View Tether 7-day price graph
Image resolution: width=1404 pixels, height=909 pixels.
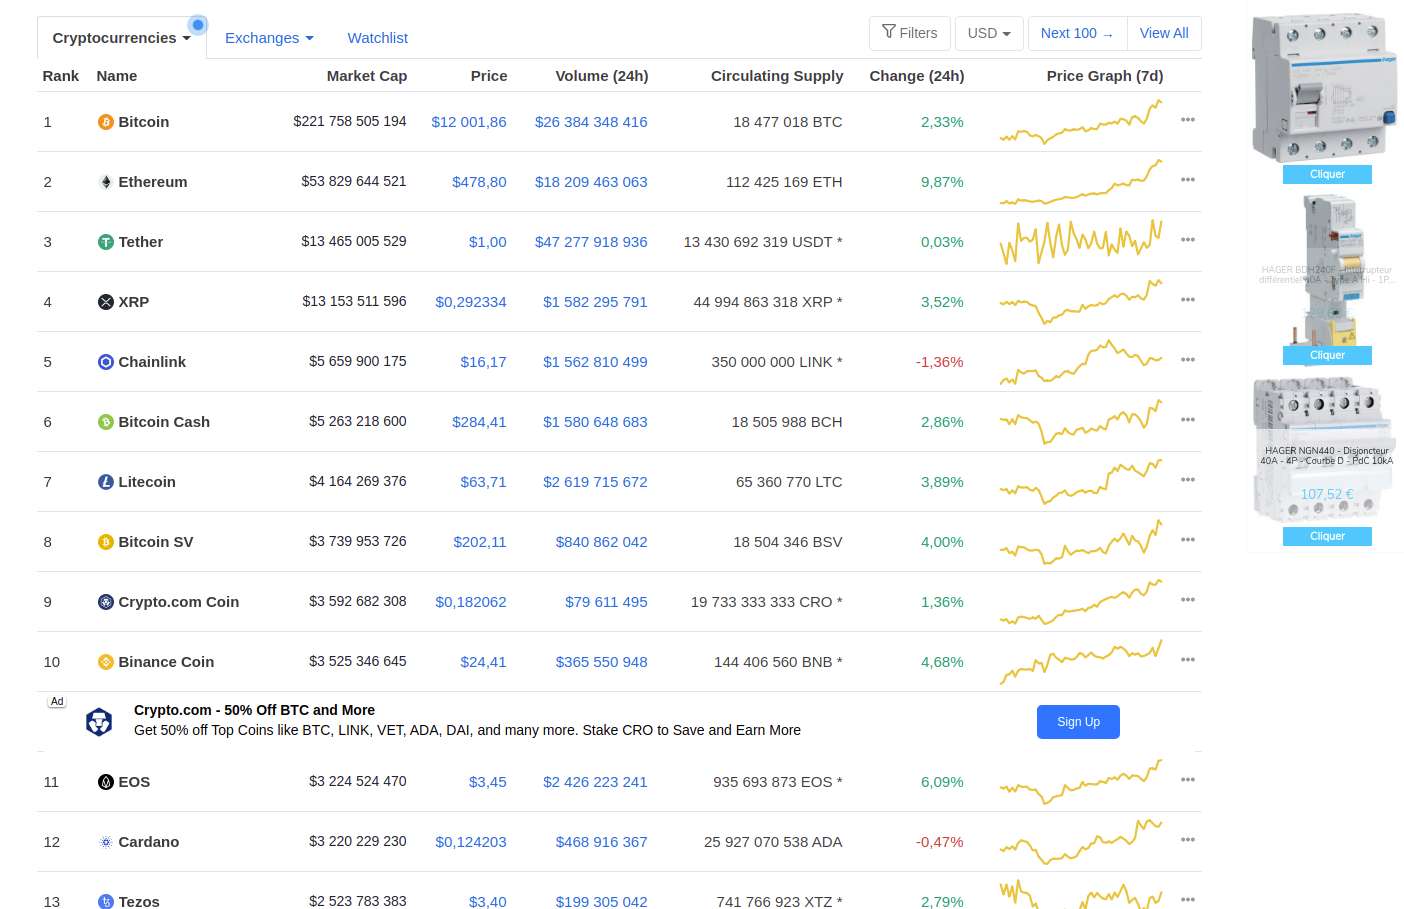tap(1081, 242)
